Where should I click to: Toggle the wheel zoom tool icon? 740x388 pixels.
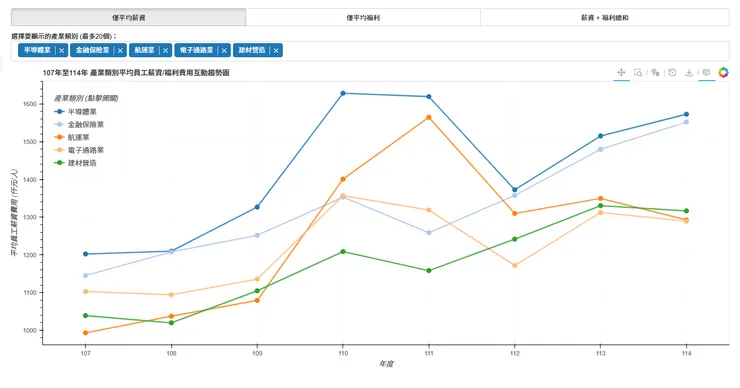click(x=655, y=72)
